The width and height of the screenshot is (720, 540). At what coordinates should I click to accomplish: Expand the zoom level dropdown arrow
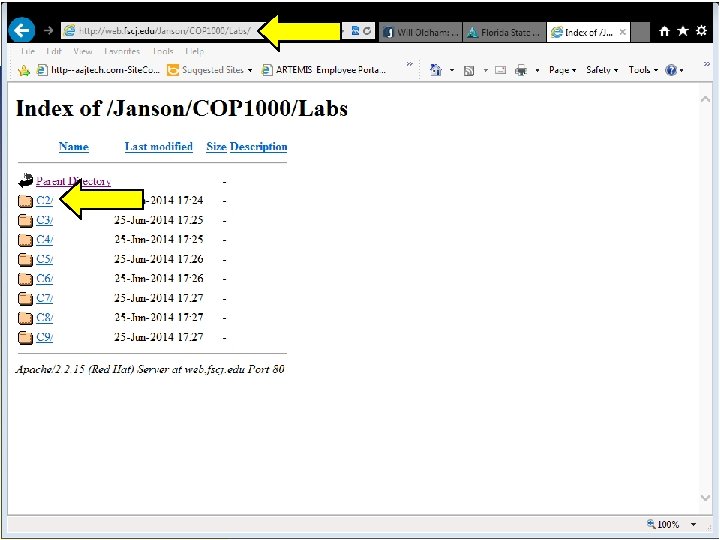693,524
